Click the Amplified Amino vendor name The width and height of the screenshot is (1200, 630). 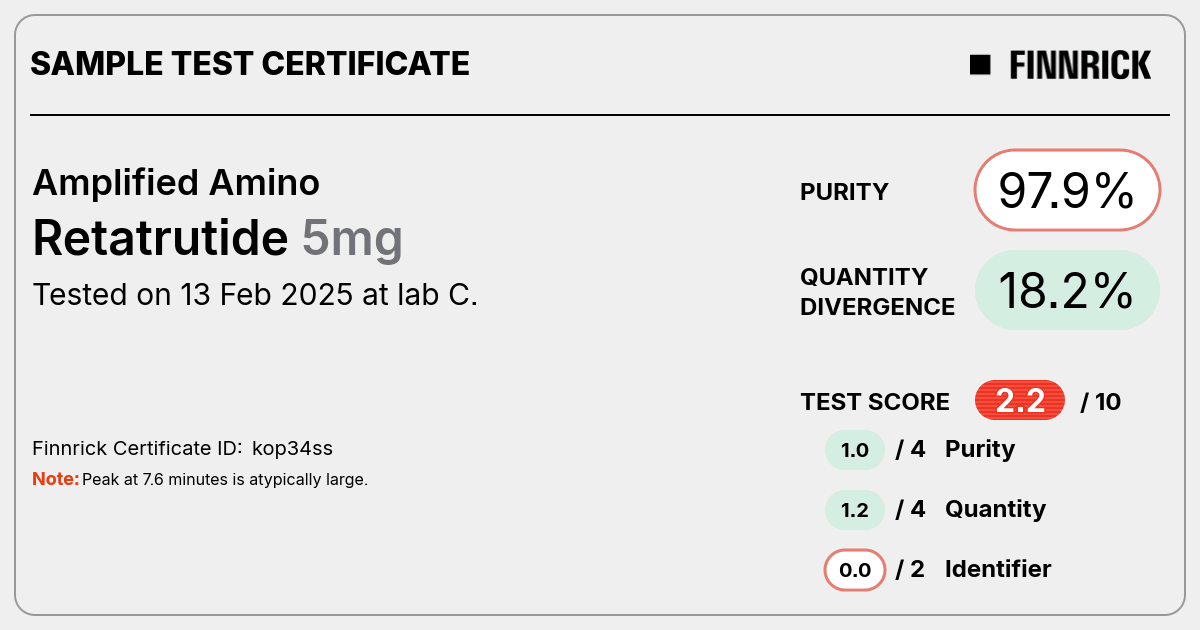(177, 182)
